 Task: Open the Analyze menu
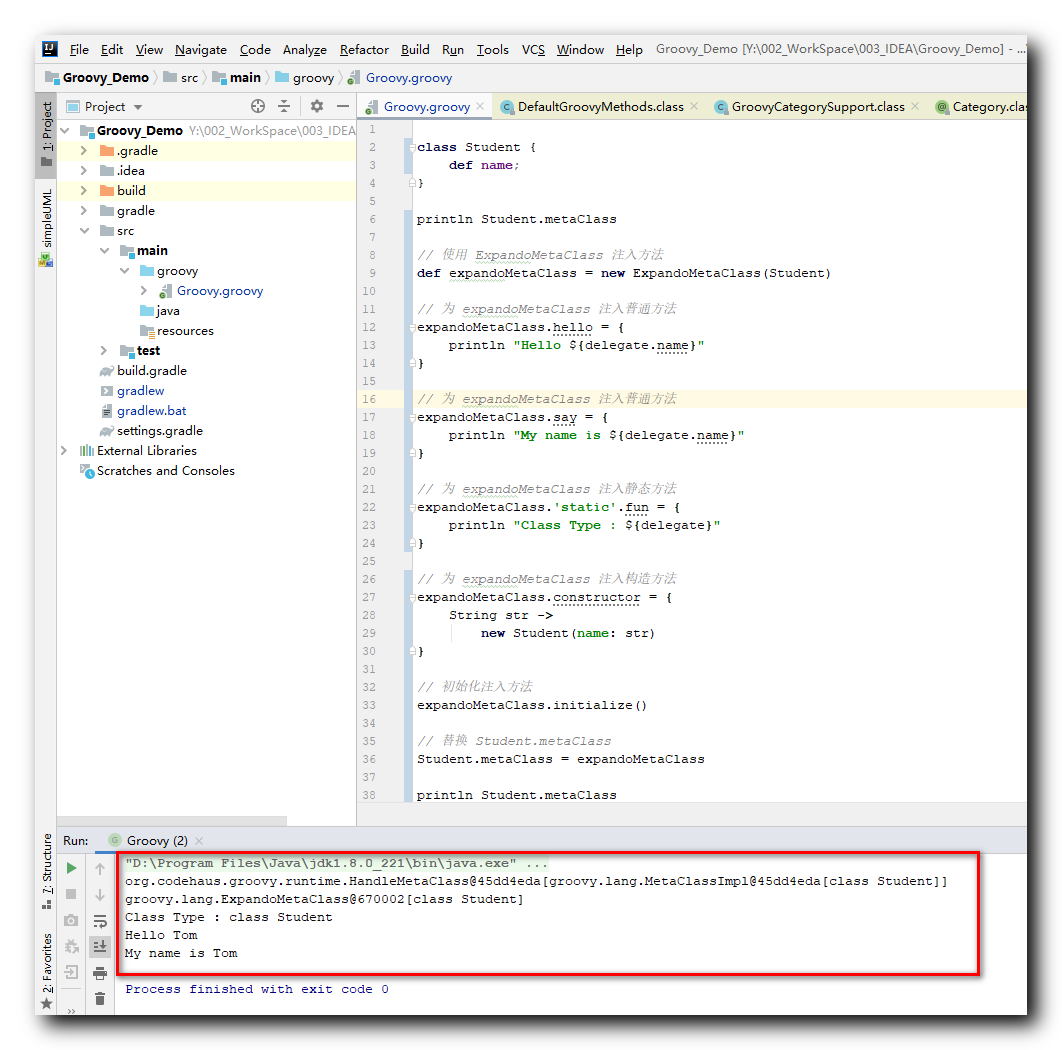(x=305, y=49)
